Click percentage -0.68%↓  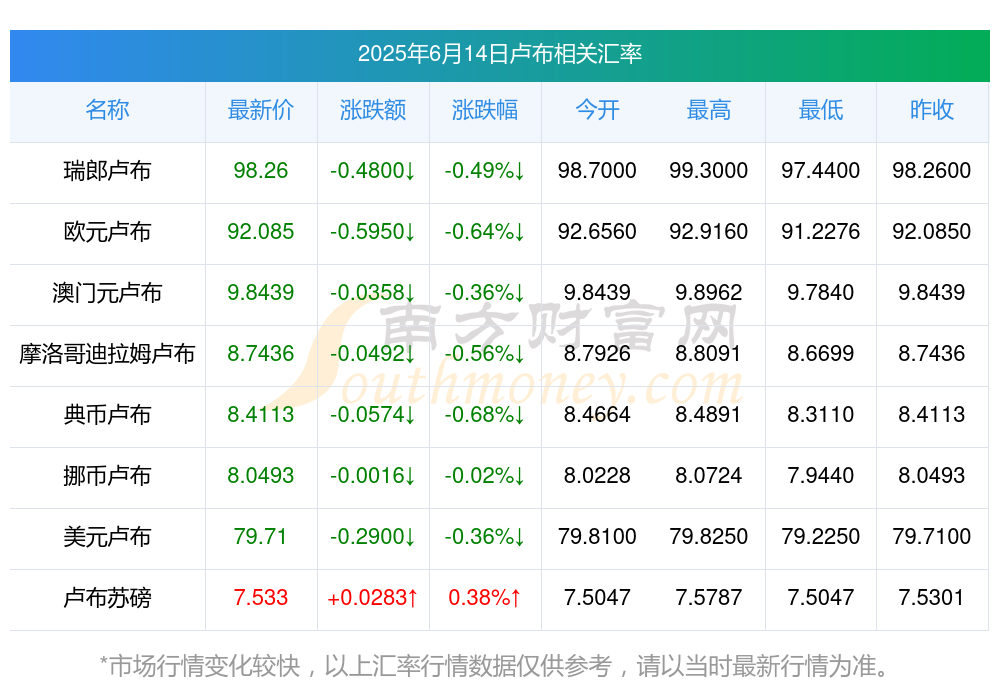click(485, 415)
